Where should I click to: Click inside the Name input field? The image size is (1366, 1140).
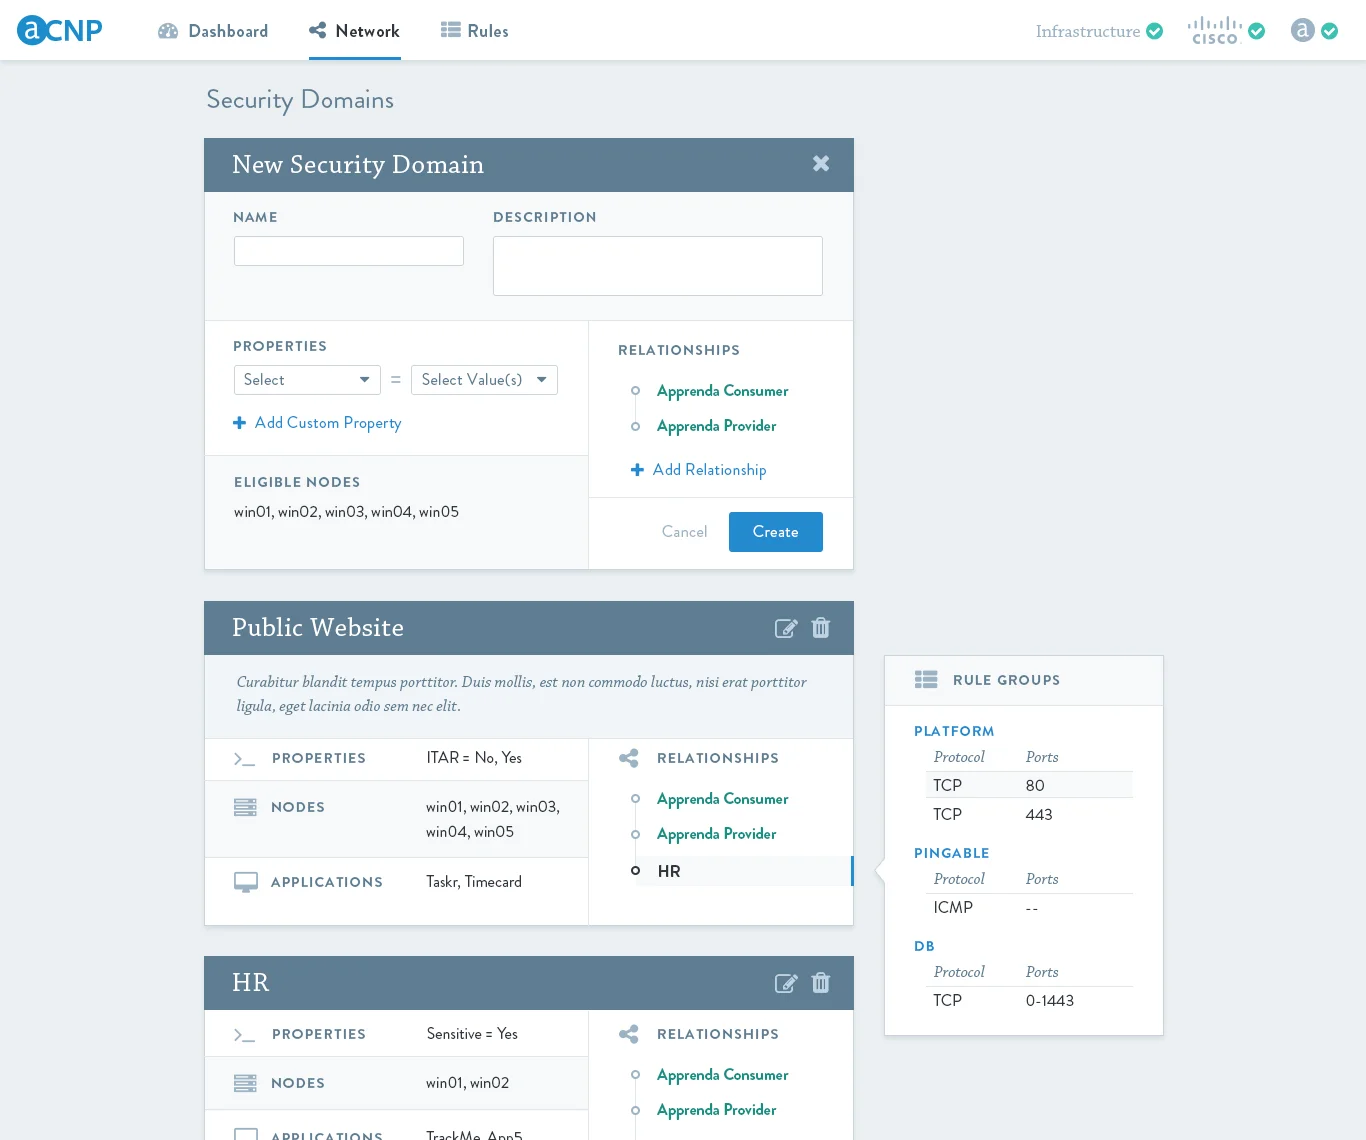coord(348,250)
